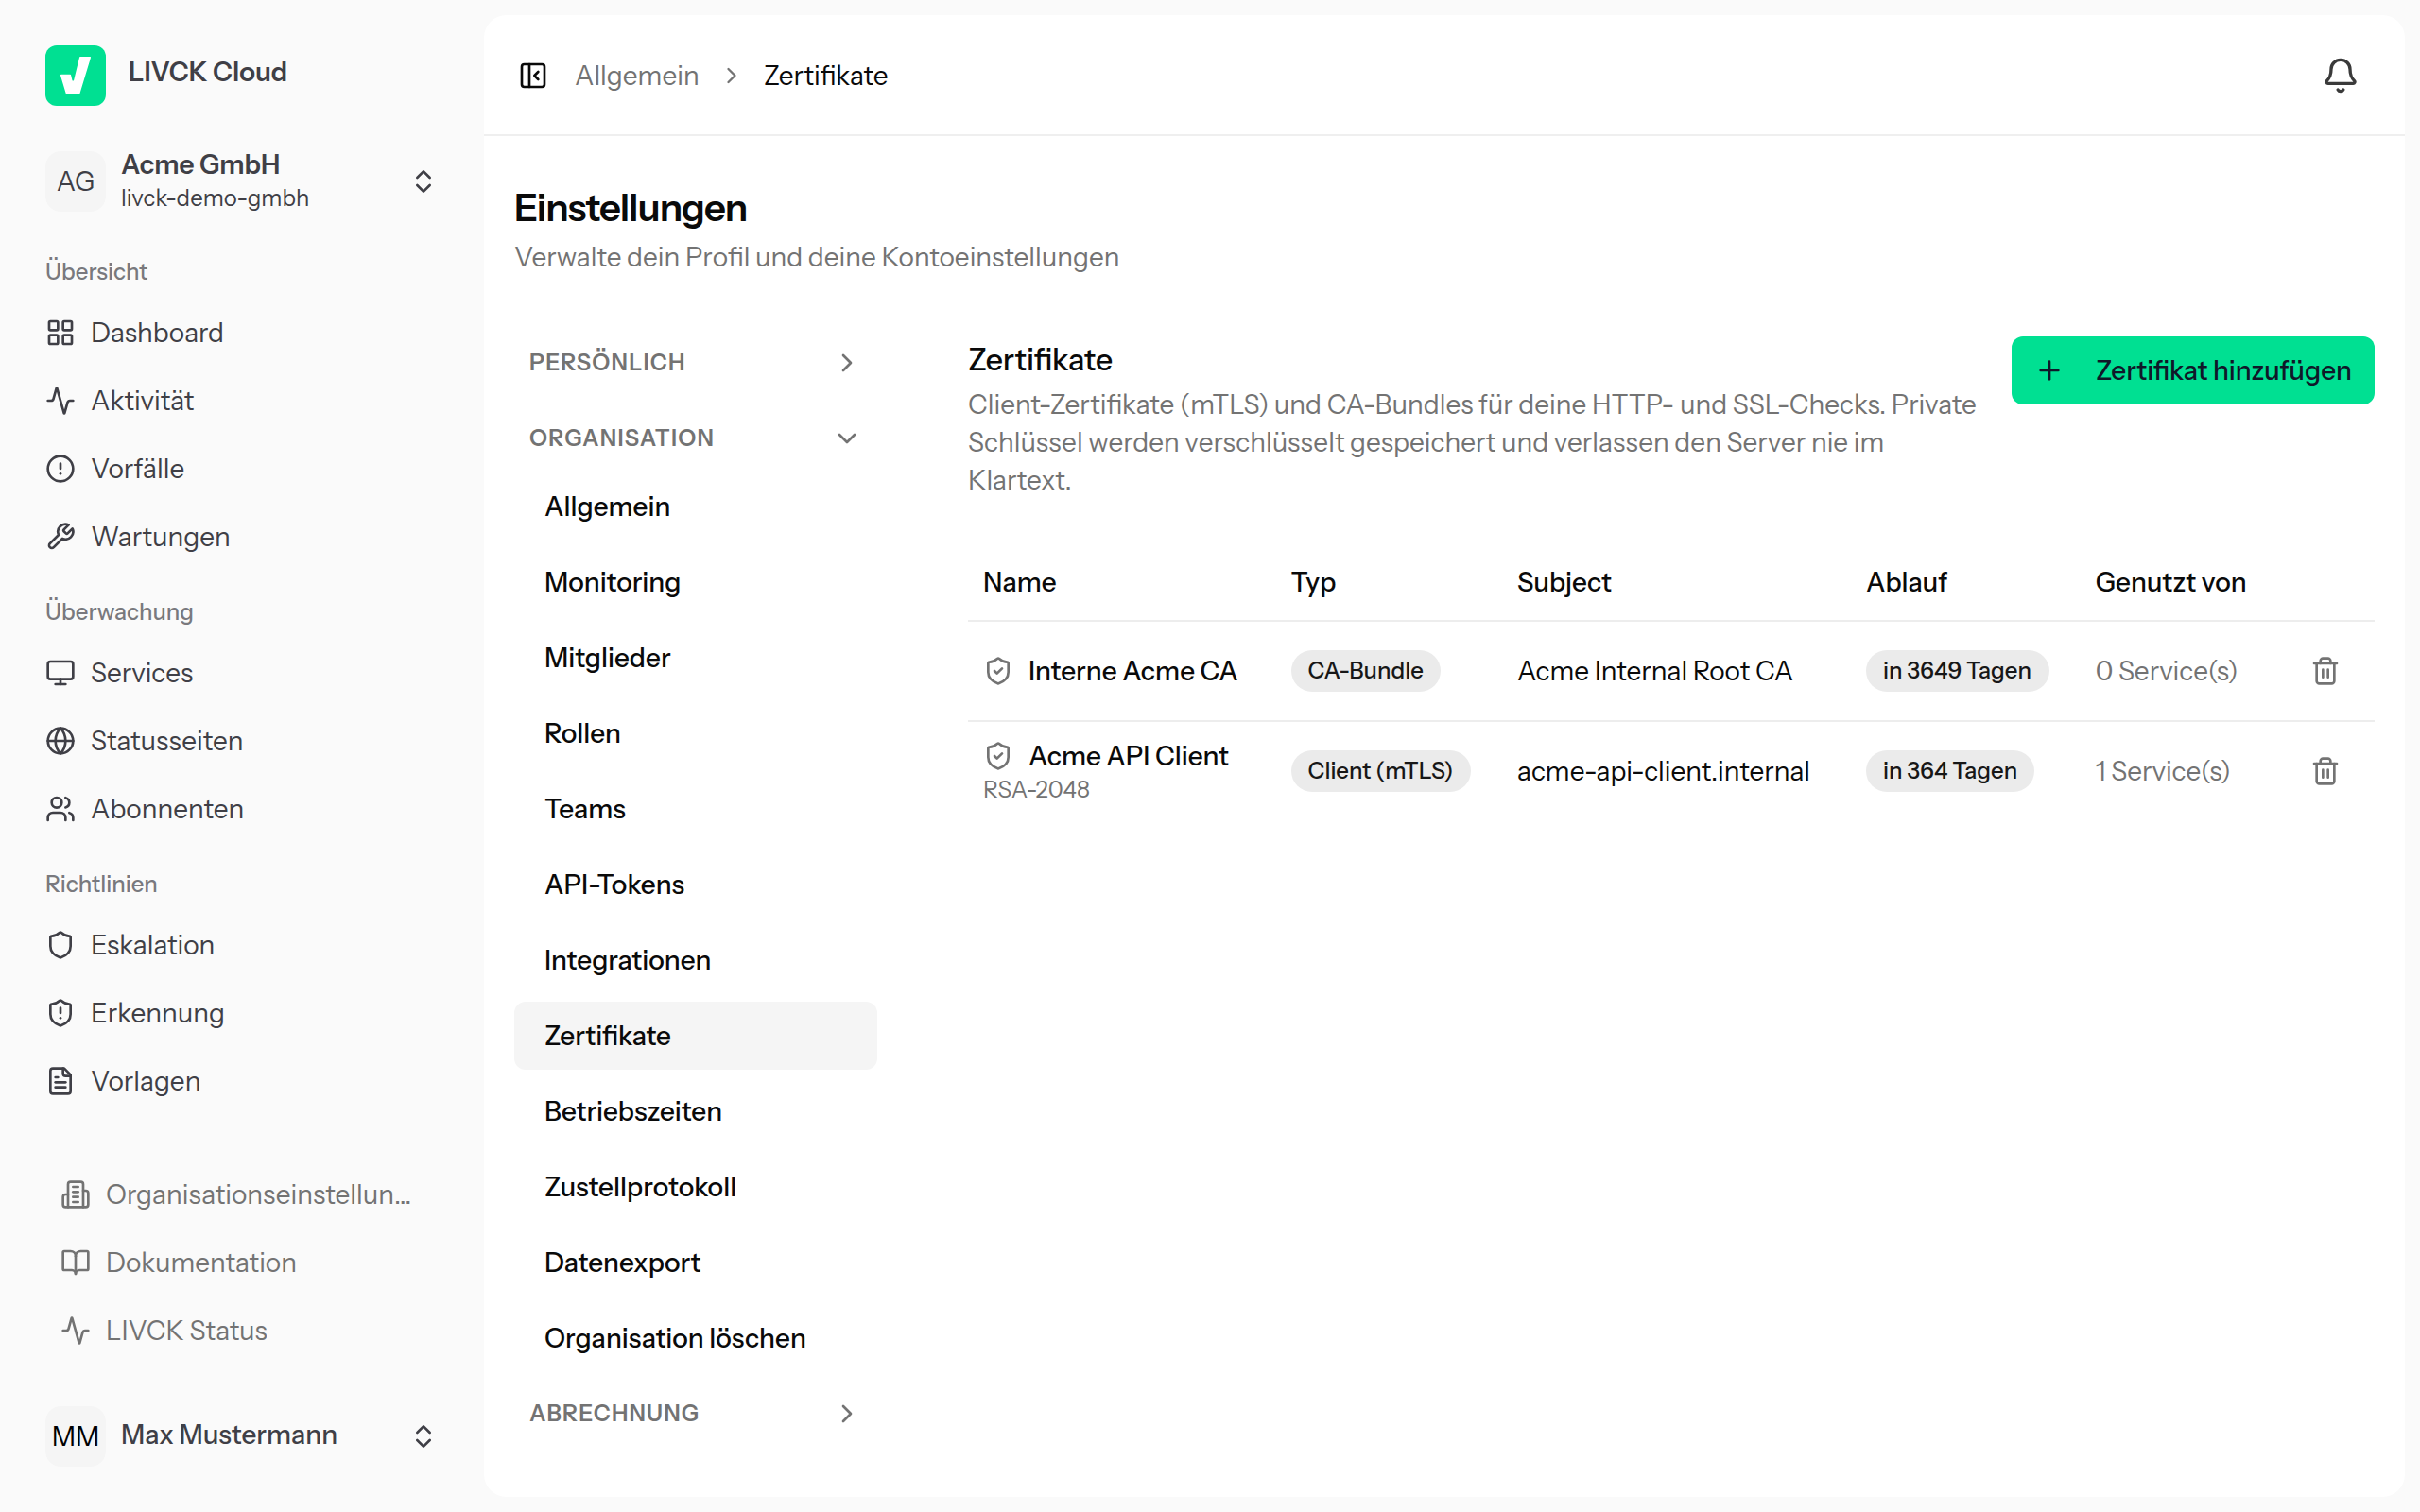Screen dimensions: 2420x1512
Task: Toggle the sidebar panel icon
Action: (533, 76)
